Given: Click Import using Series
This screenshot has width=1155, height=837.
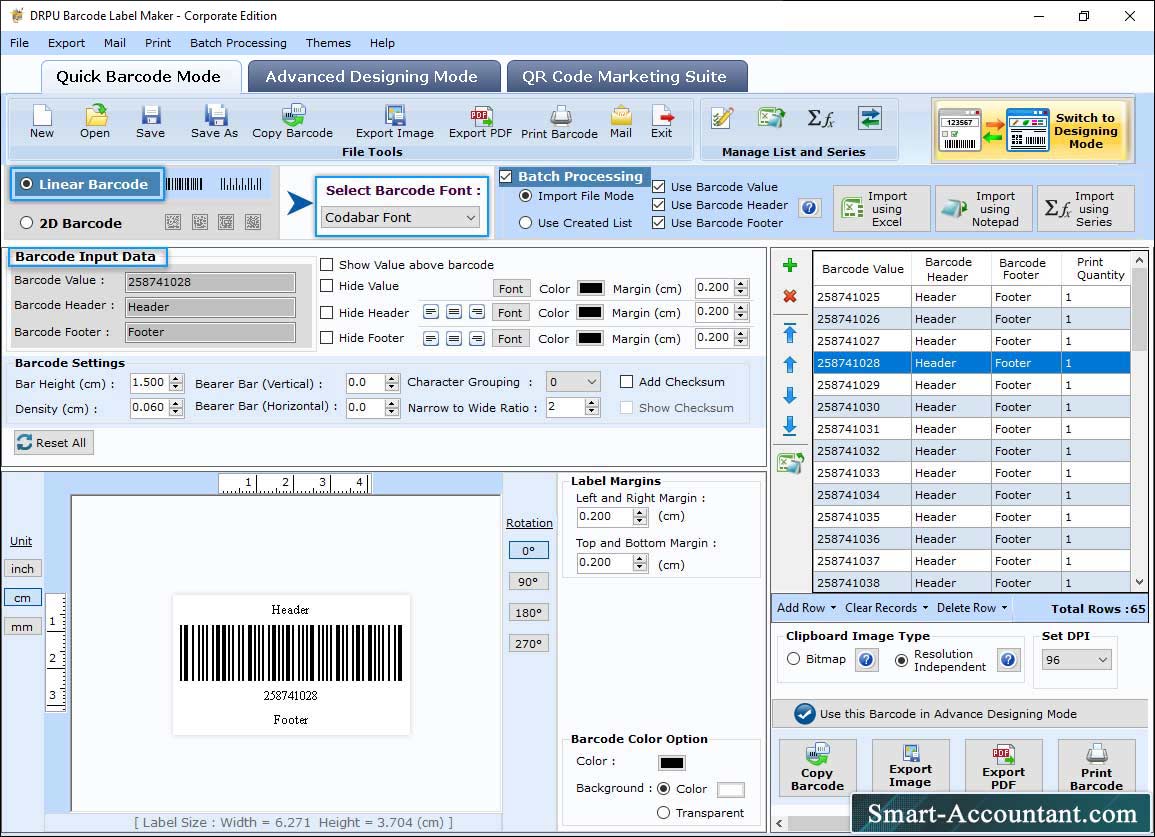Looking at the screenshot, I should (x=1086, y=209).
